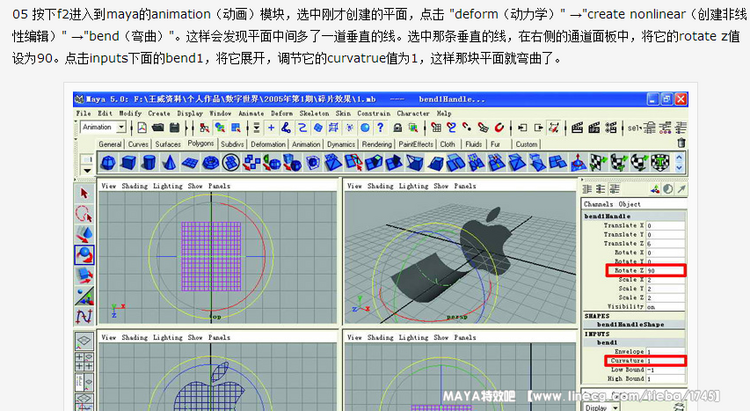
Task: Click the IPR render clapperboard icon
Action: coord(594,128)
